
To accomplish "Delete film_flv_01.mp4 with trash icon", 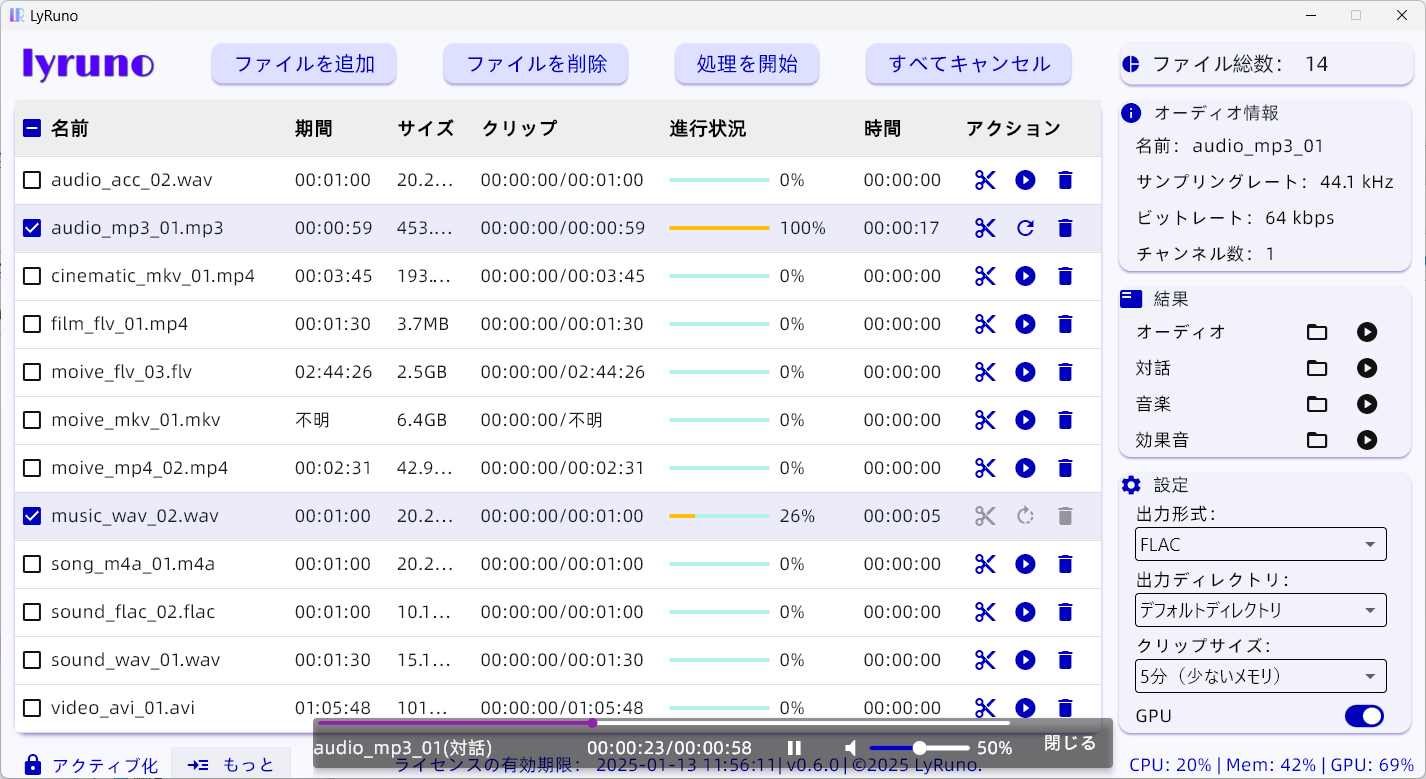I will pos(1065,324).
